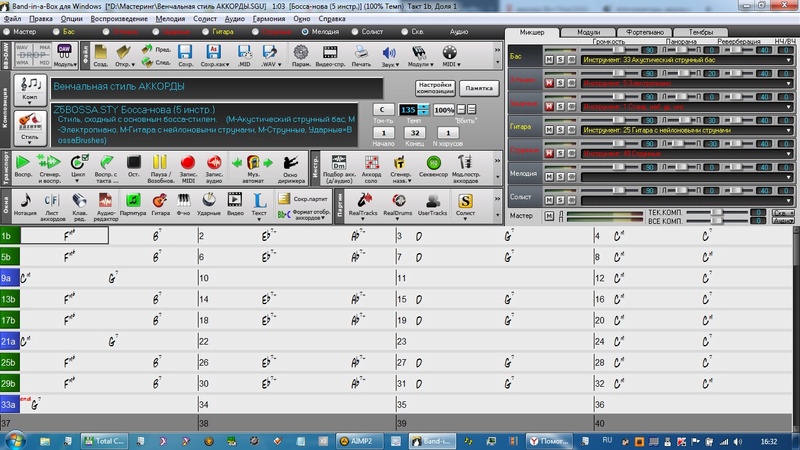Screen dimensions: 800x450
Task: Stop playback with the Ост. button
Action: 134,163
